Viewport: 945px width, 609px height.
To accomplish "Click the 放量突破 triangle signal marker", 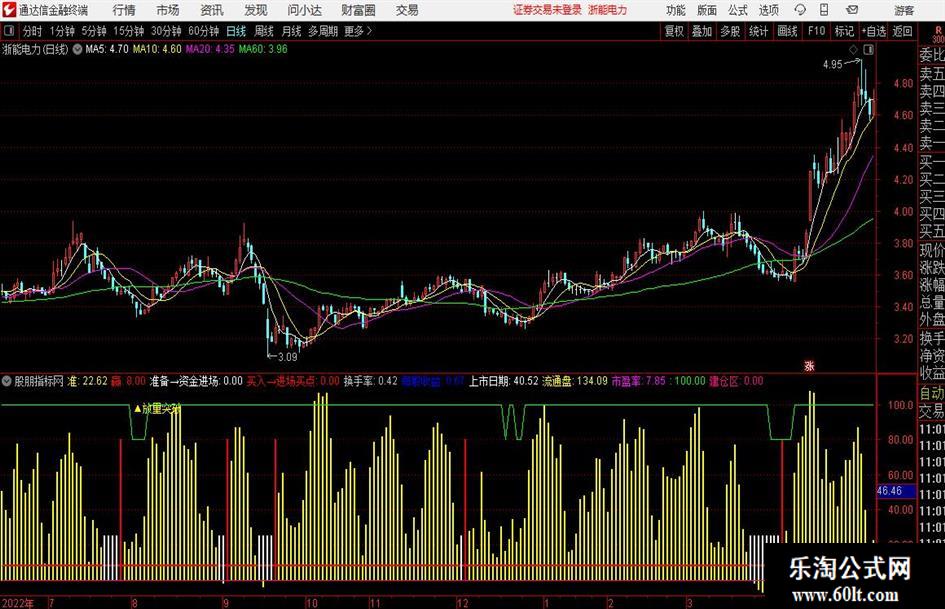I will point(157,409).
